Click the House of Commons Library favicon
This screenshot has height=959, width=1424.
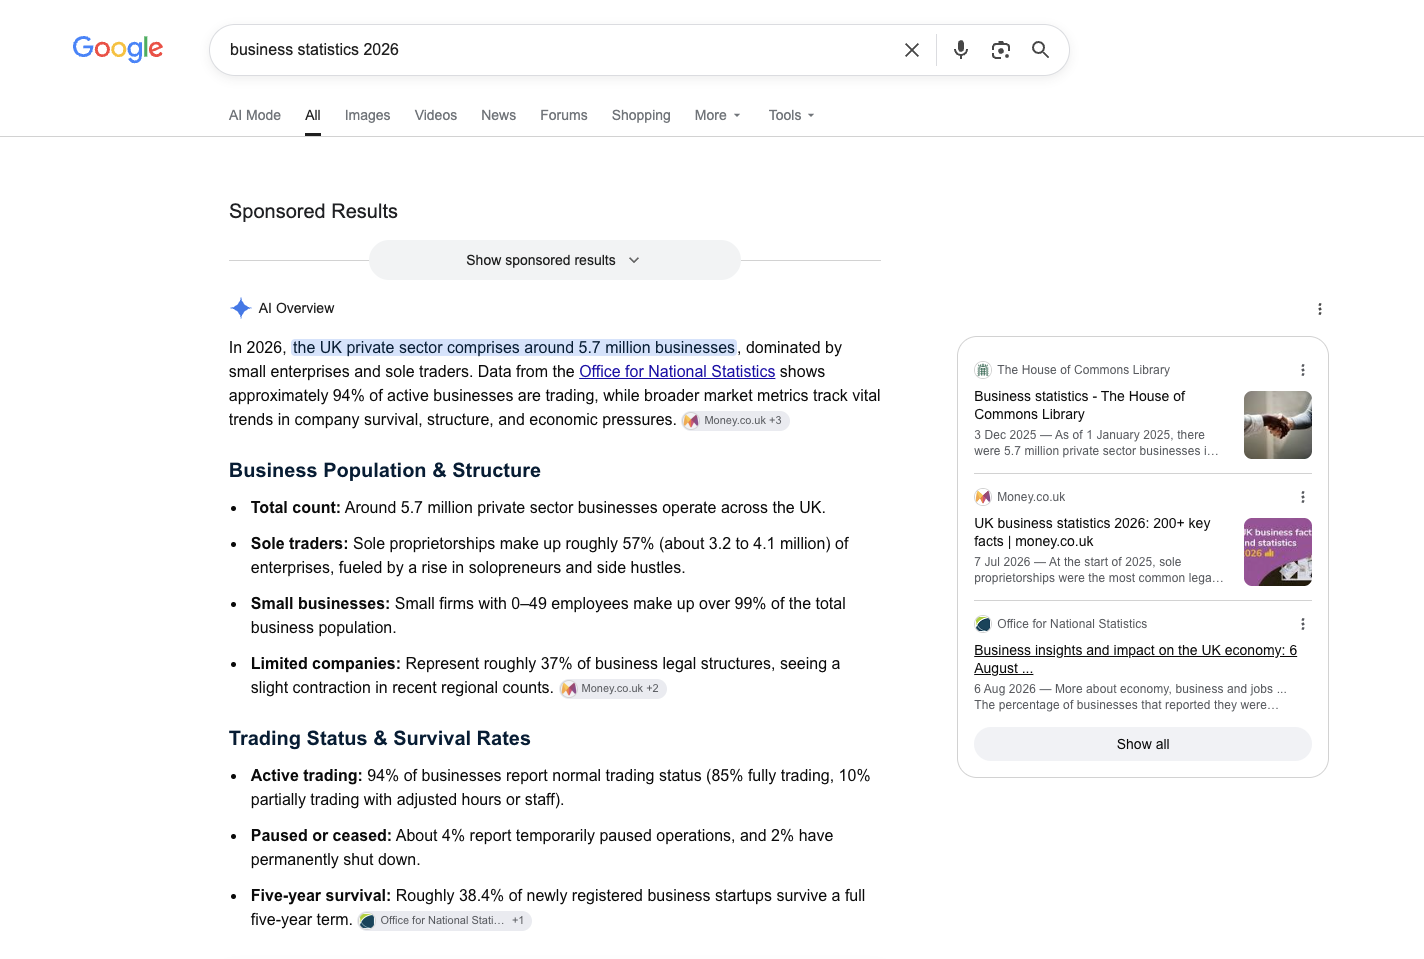(983, 370)
